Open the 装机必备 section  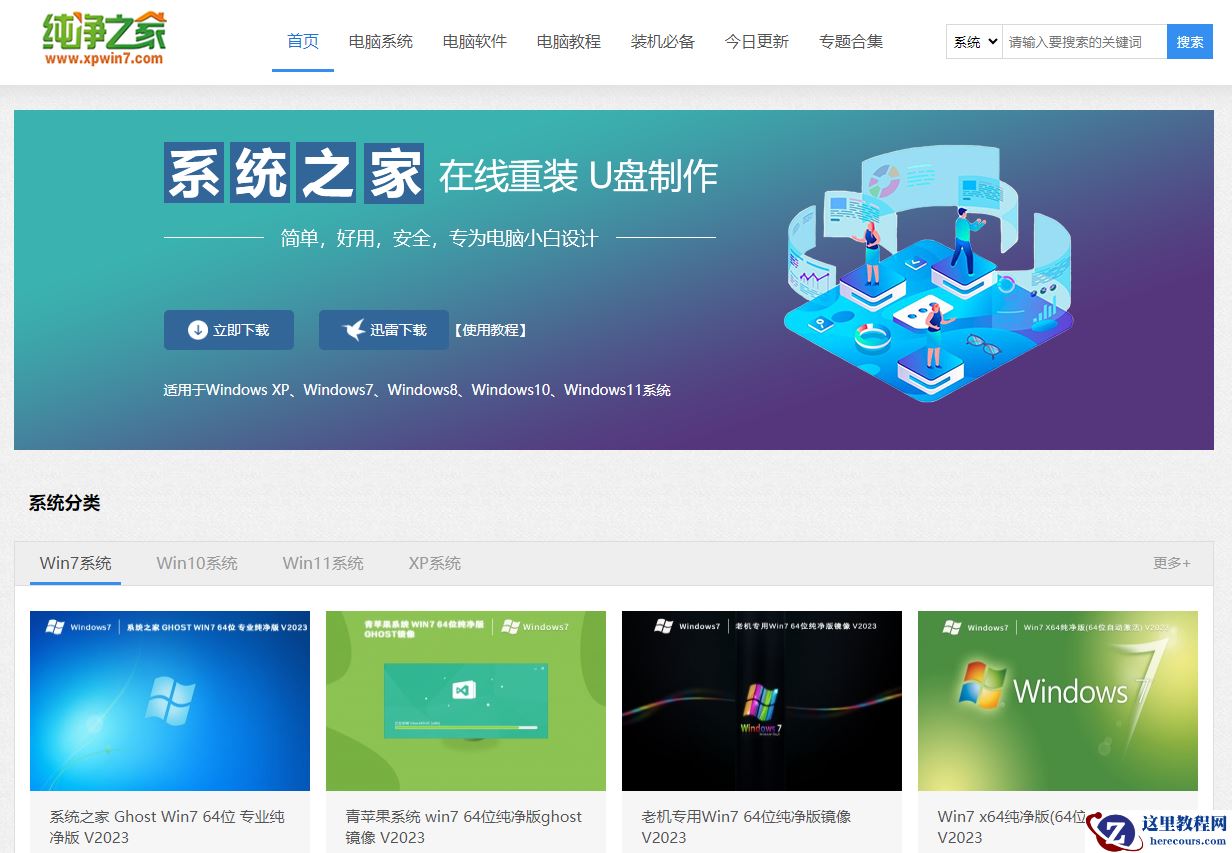662,42
